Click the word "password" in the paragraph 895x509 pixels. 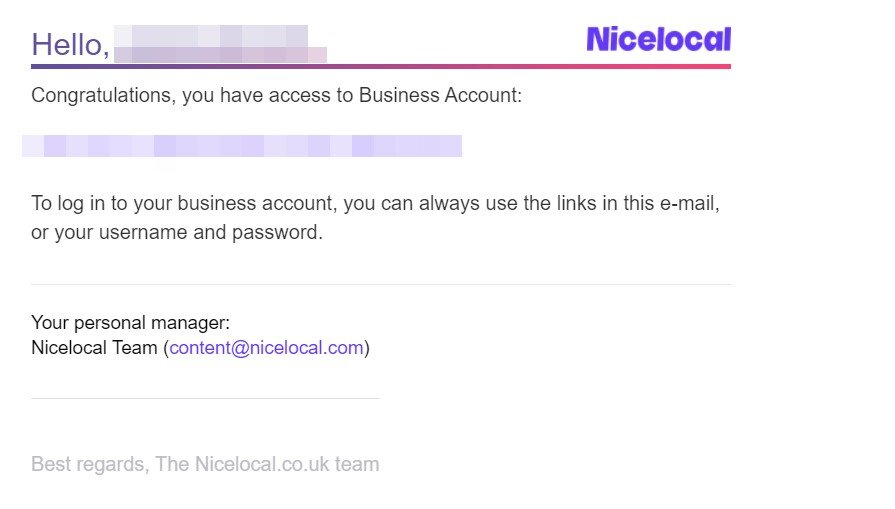(275, 233)
